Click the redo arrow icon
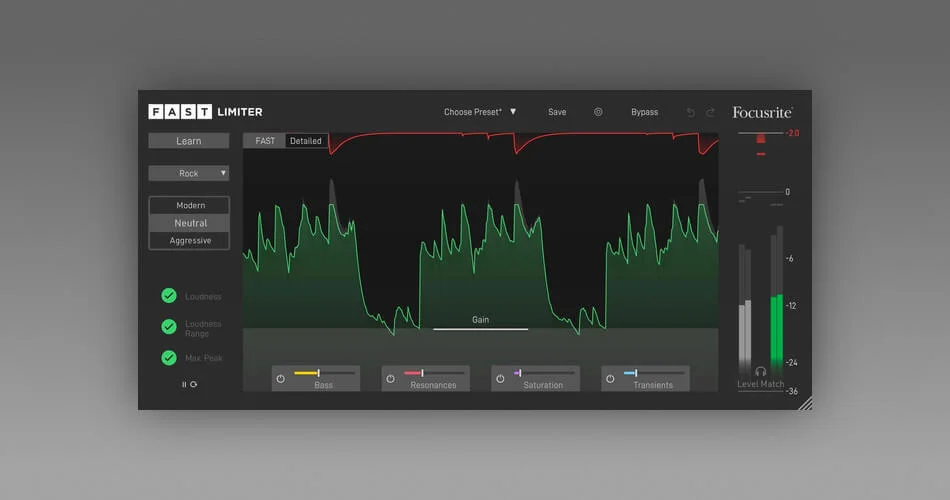 pos(710,113)
